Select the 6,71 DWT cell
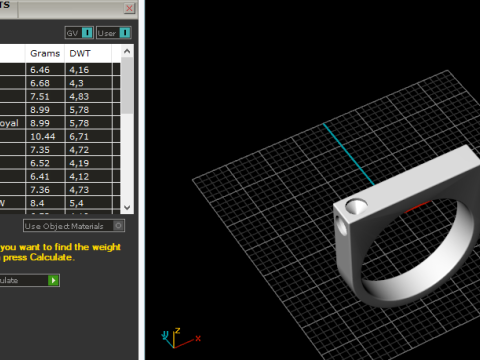Screen dimensions: 480x360 (88, 136)
